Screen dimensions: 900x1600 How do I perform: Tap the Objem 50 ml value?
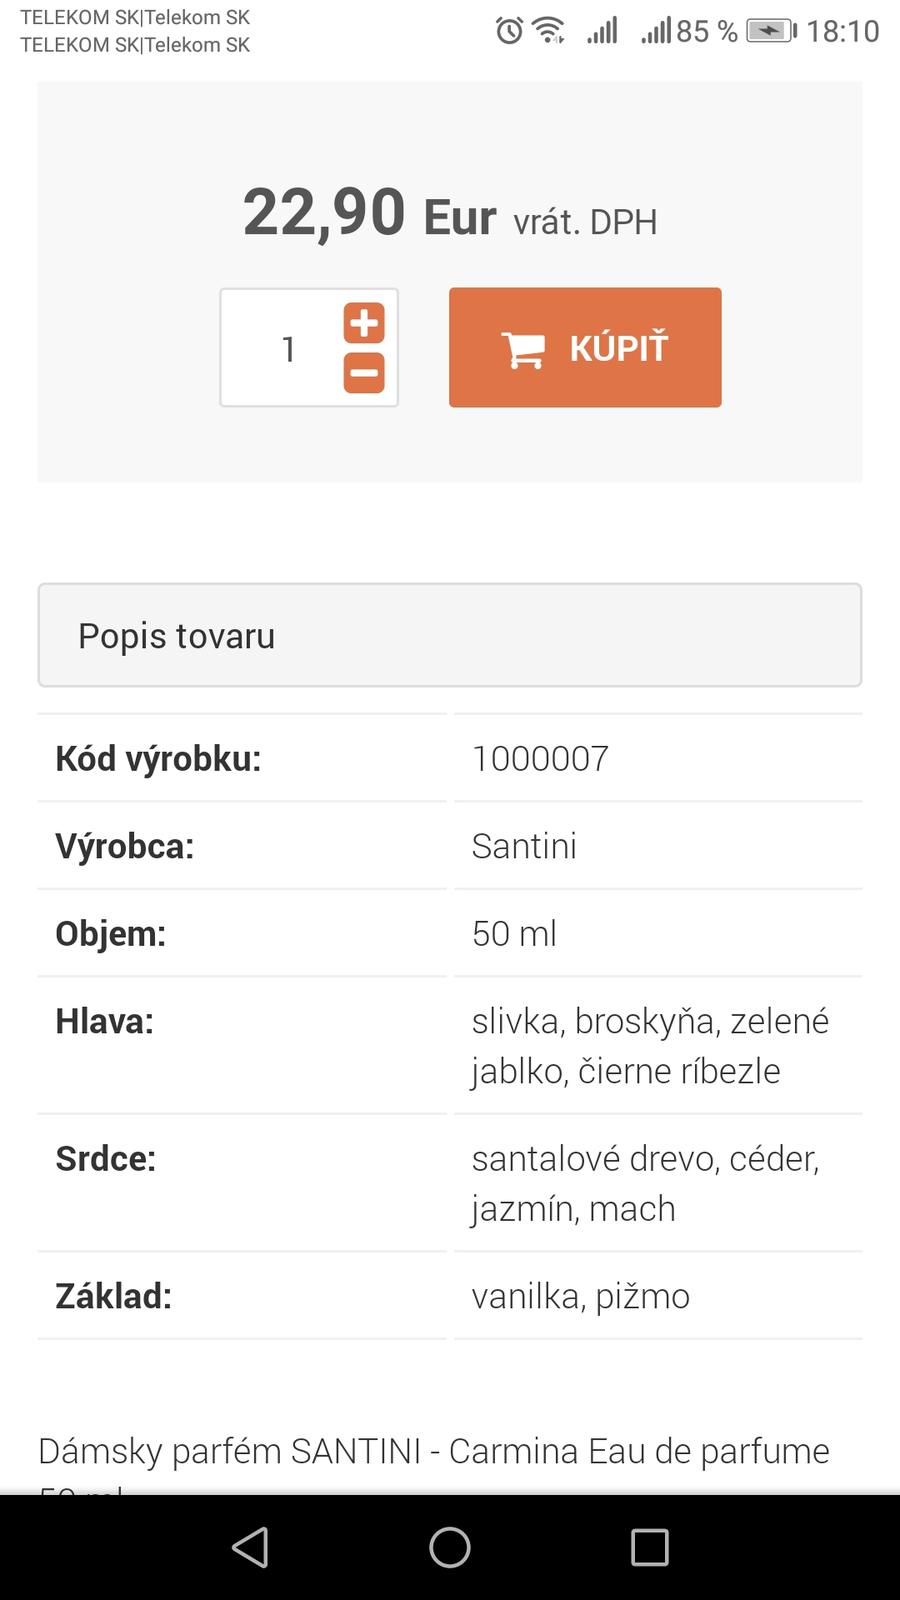[514, 934]
